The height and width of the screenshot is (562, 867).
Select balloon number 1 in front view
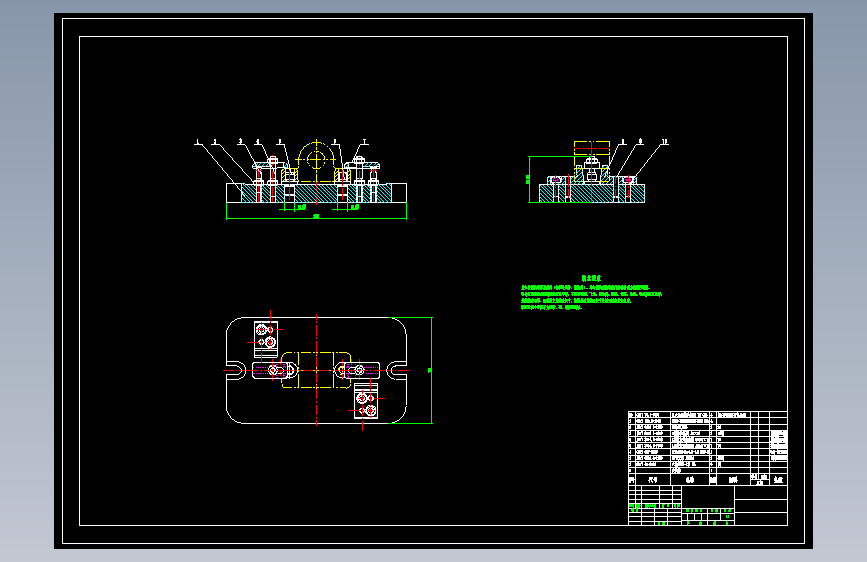click(197, 142)
